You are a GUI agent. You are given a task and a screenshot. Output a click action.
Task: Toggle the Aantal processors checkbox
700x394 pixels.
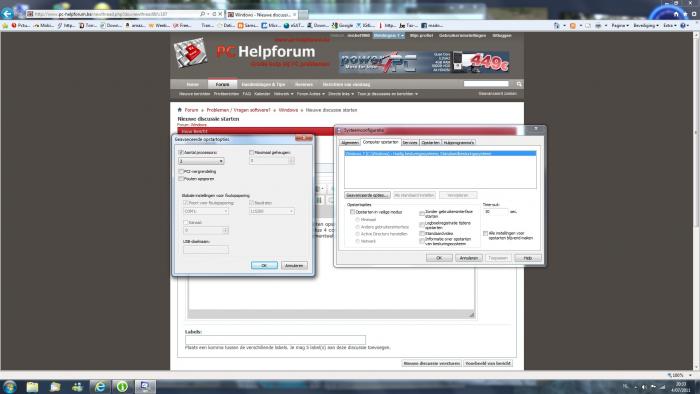tap(181, 153)
